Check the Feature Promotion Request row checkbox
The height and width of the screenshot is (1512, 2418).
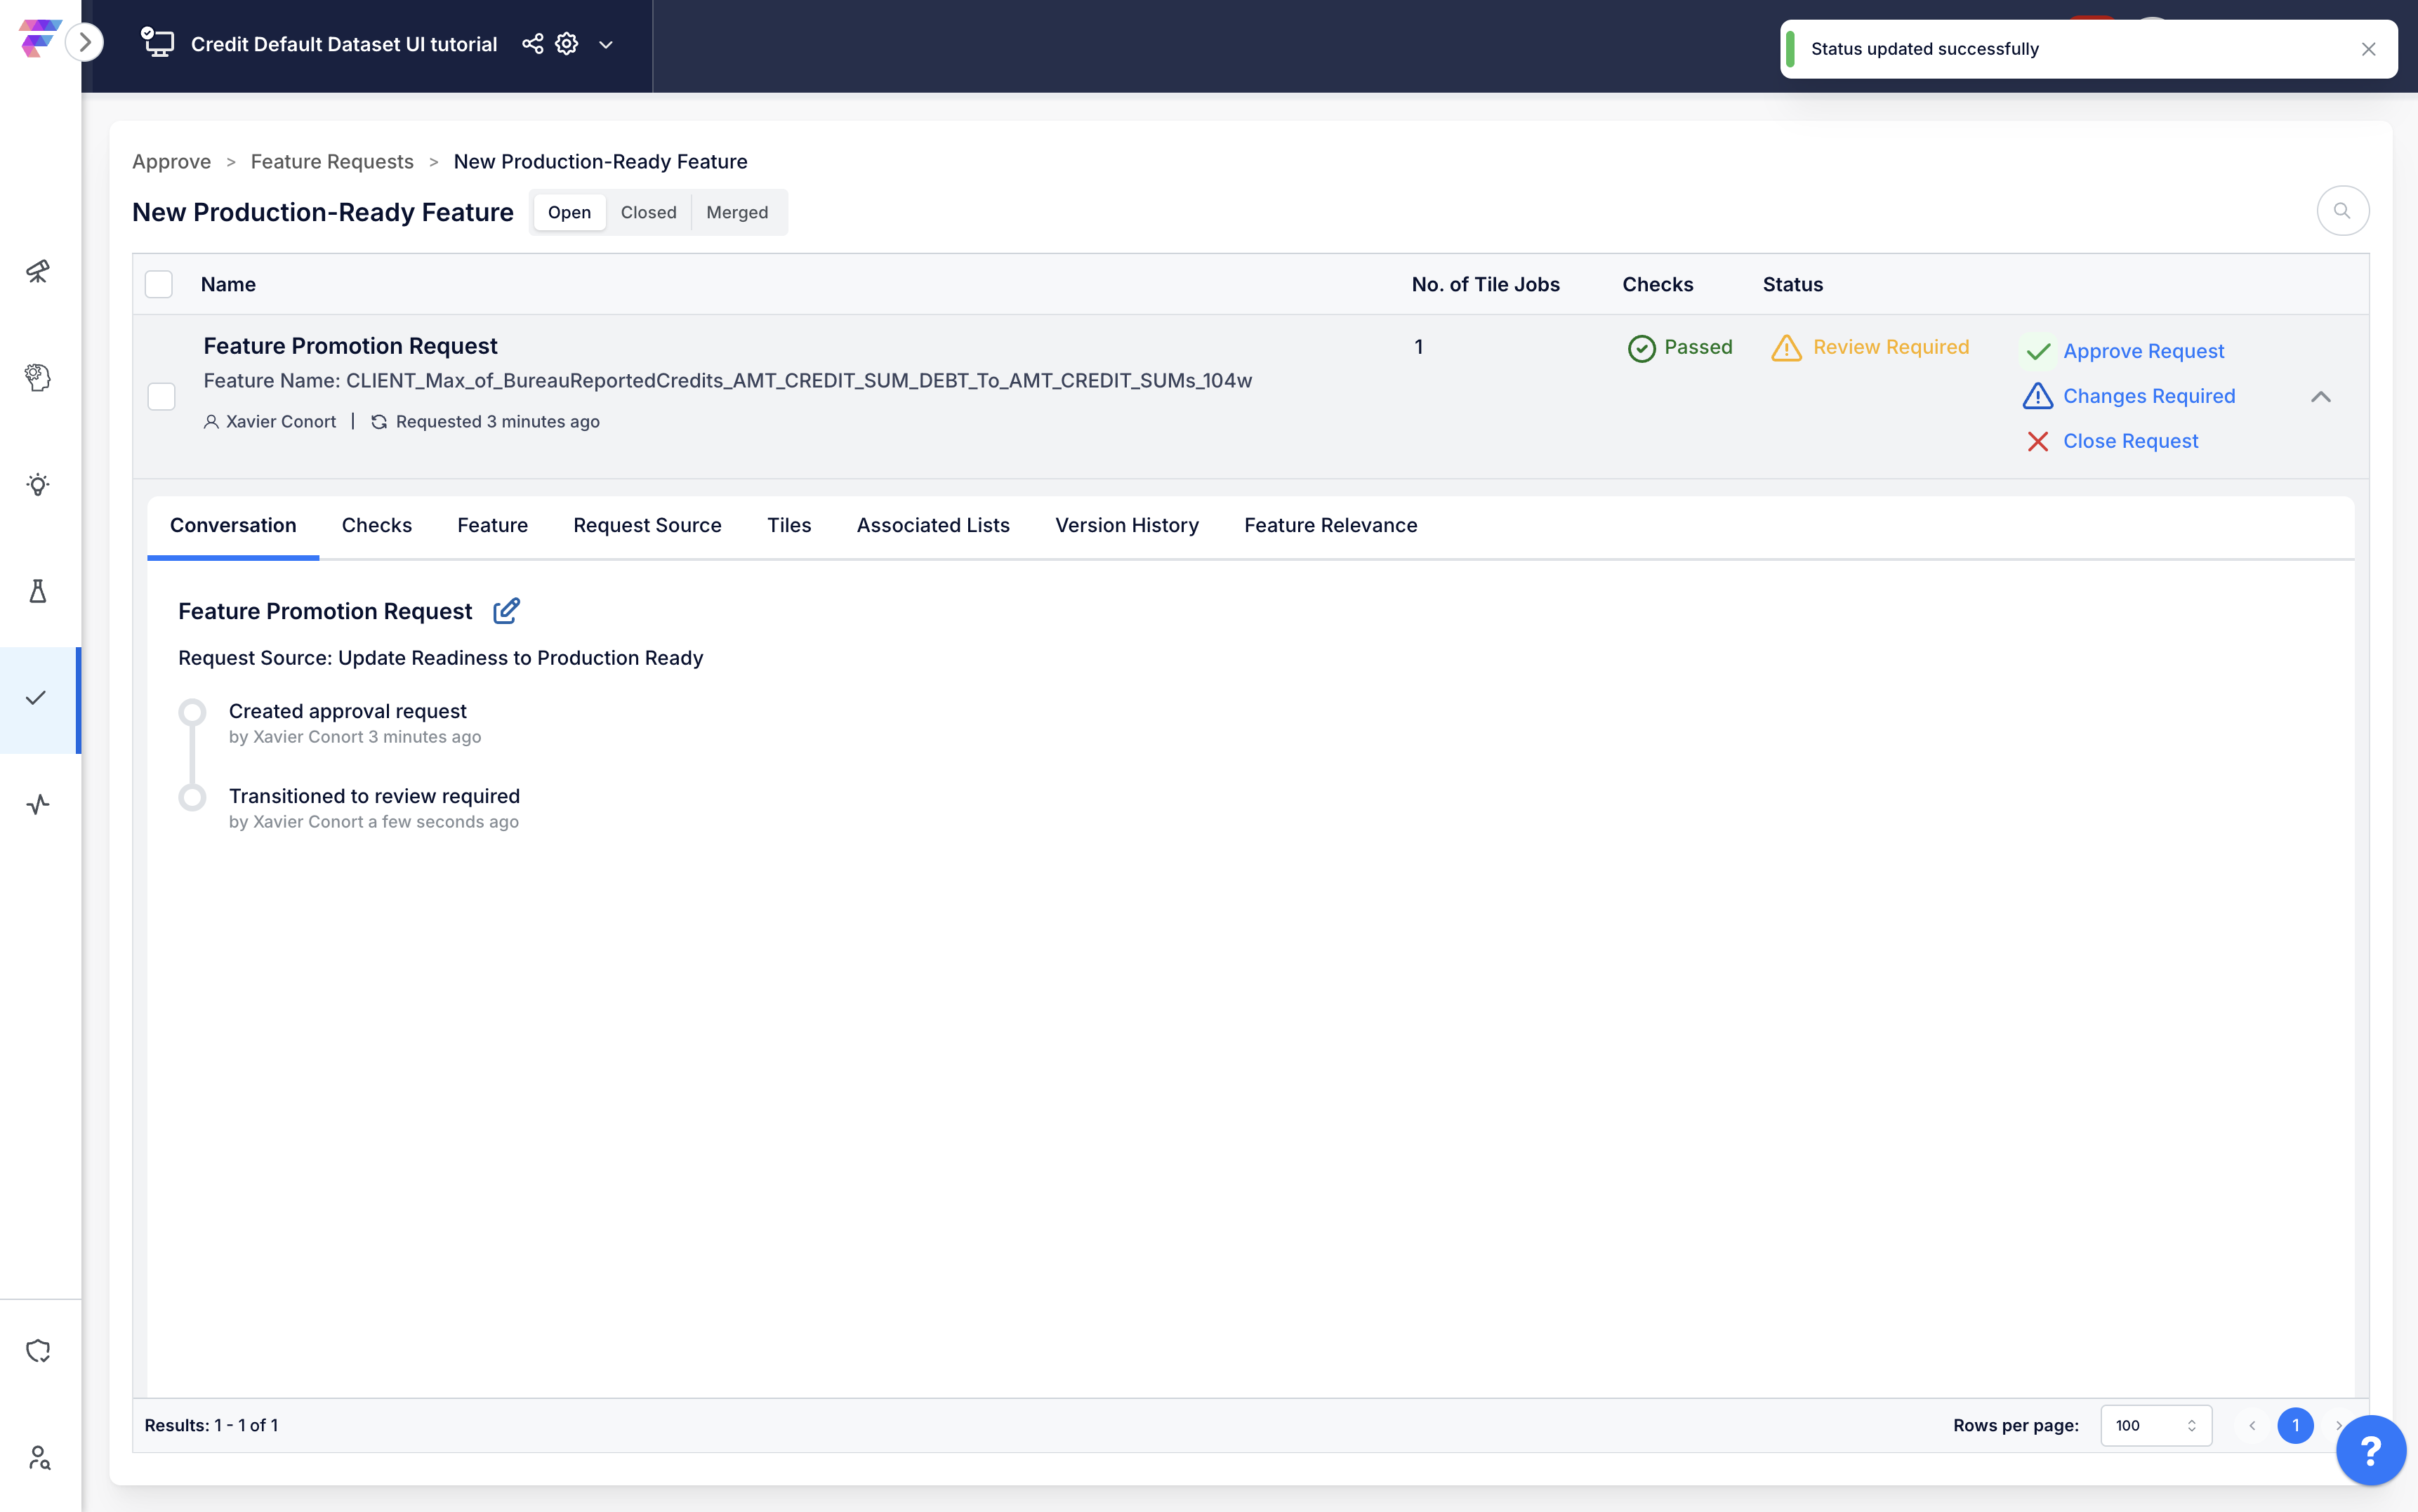[x=161, y=396]
